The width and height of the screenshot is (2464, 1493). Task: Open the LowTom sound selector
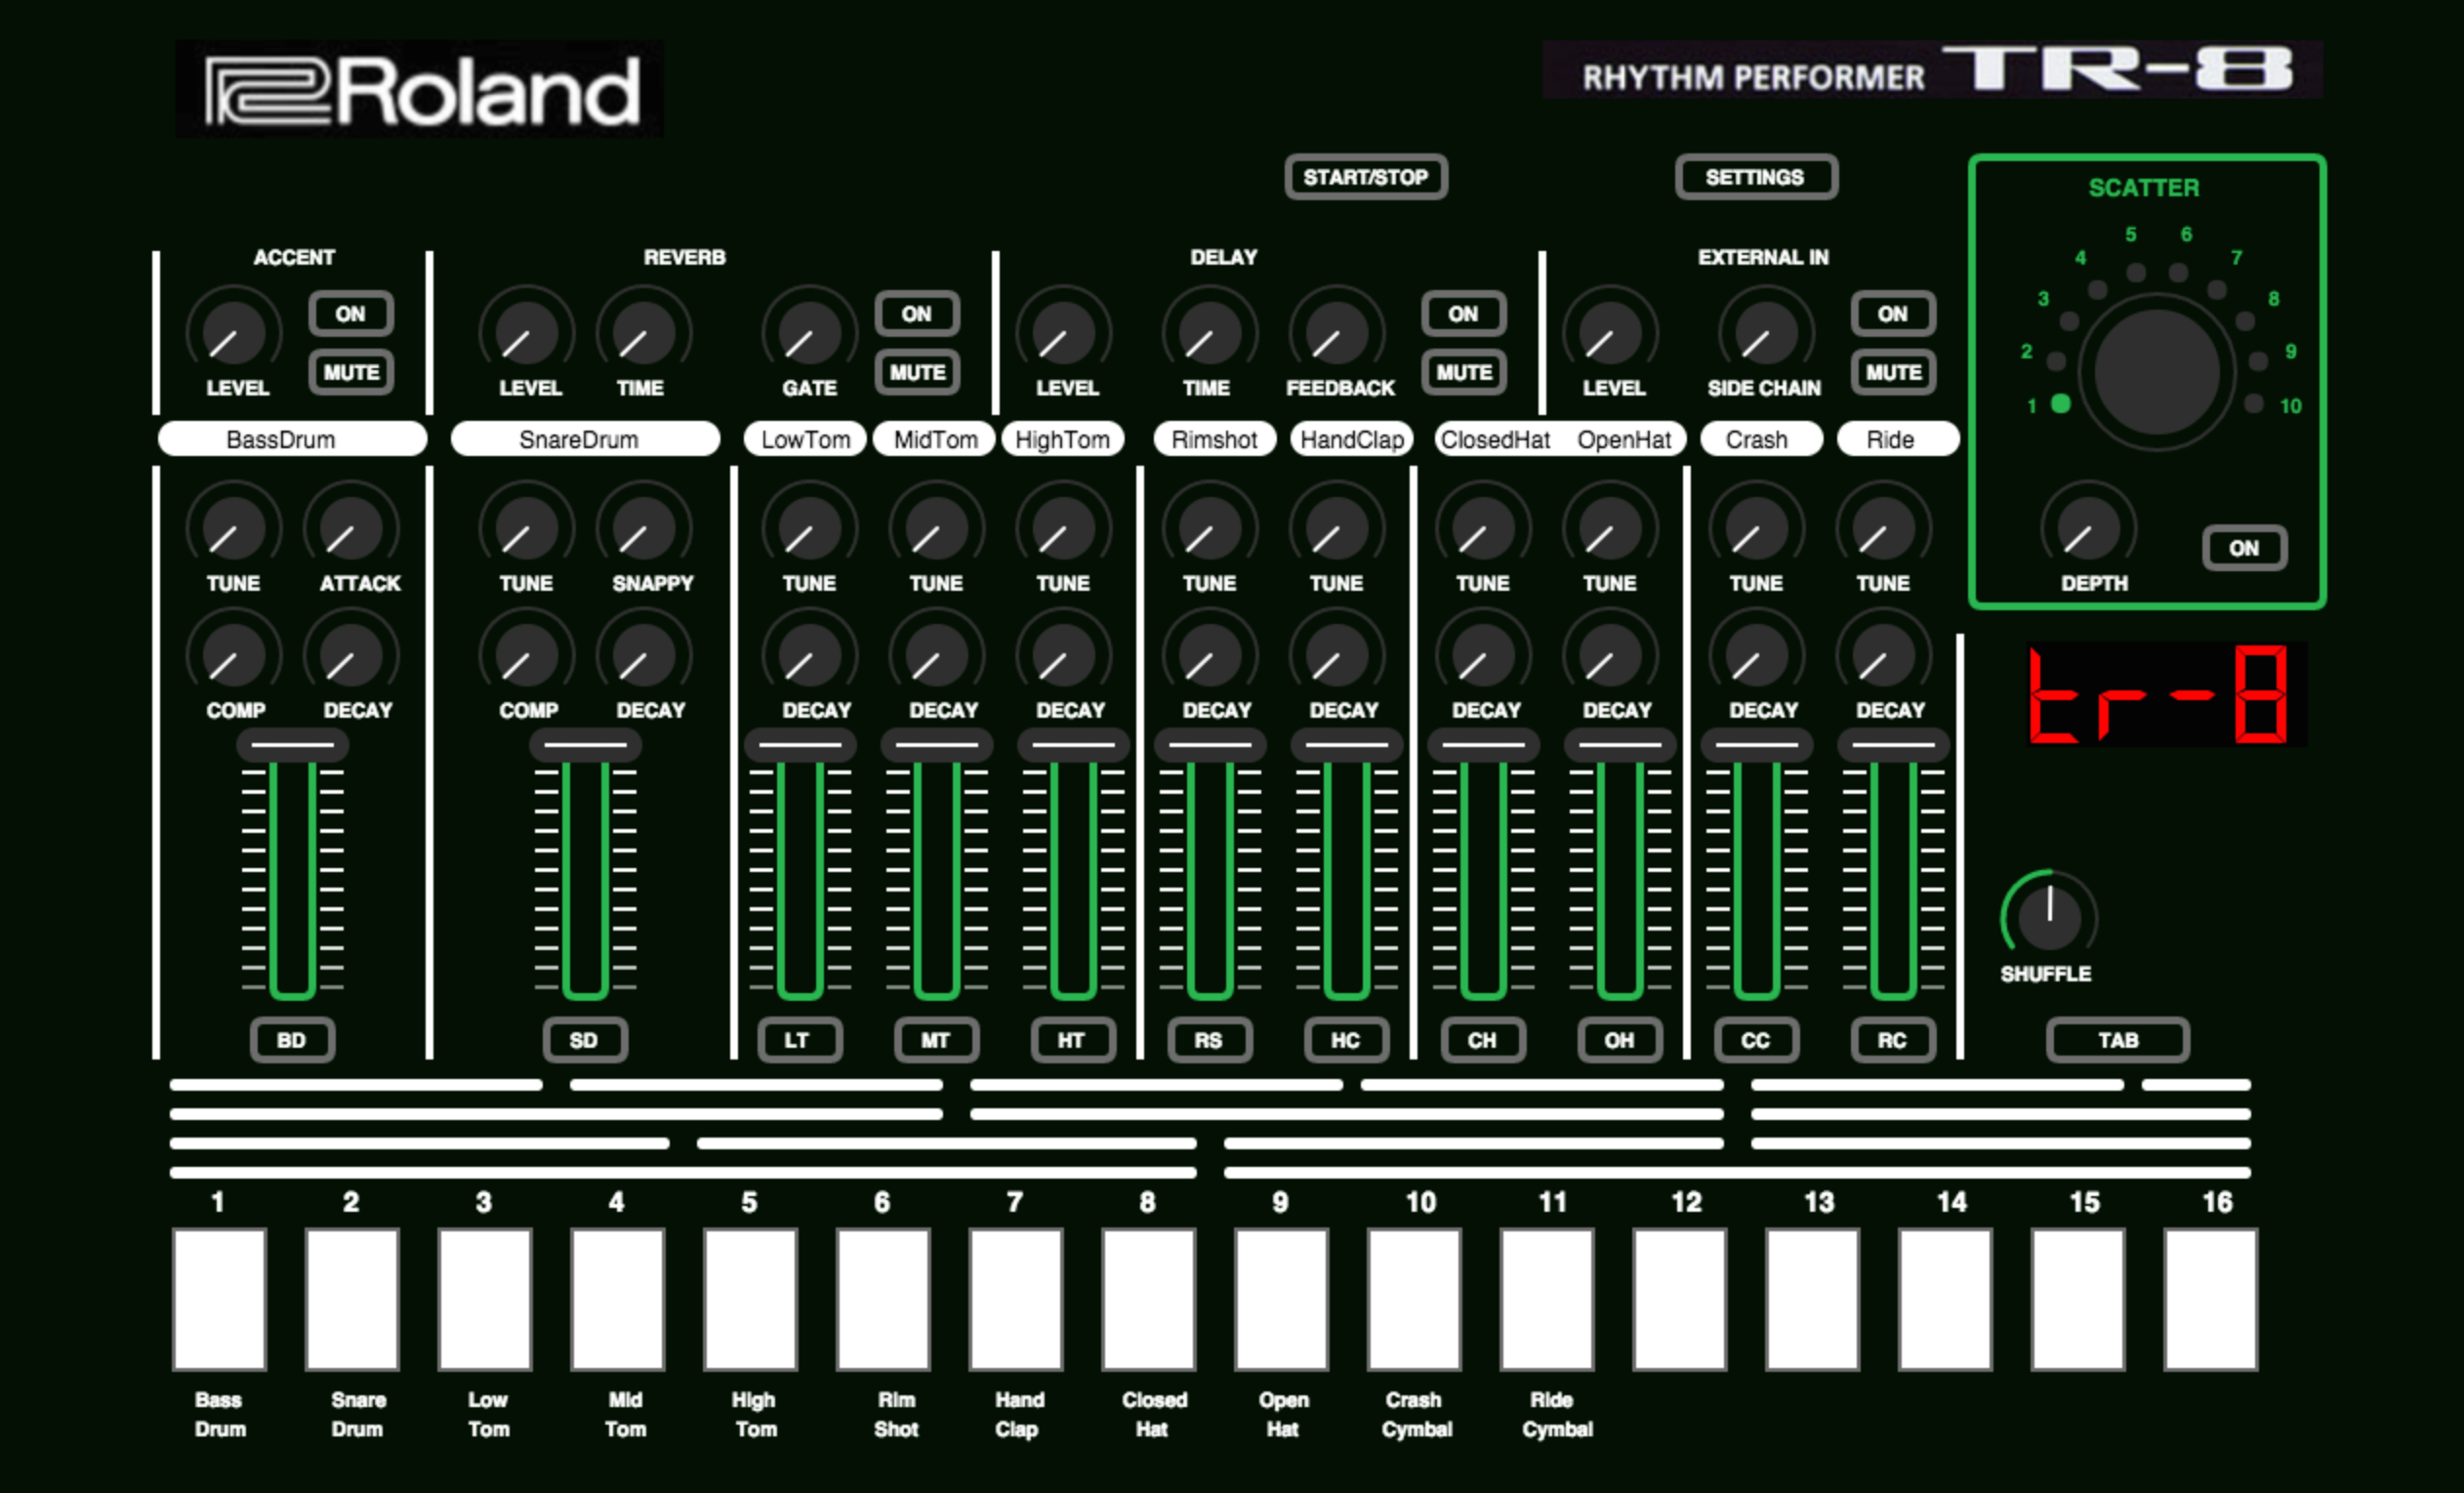click(805, 439)
